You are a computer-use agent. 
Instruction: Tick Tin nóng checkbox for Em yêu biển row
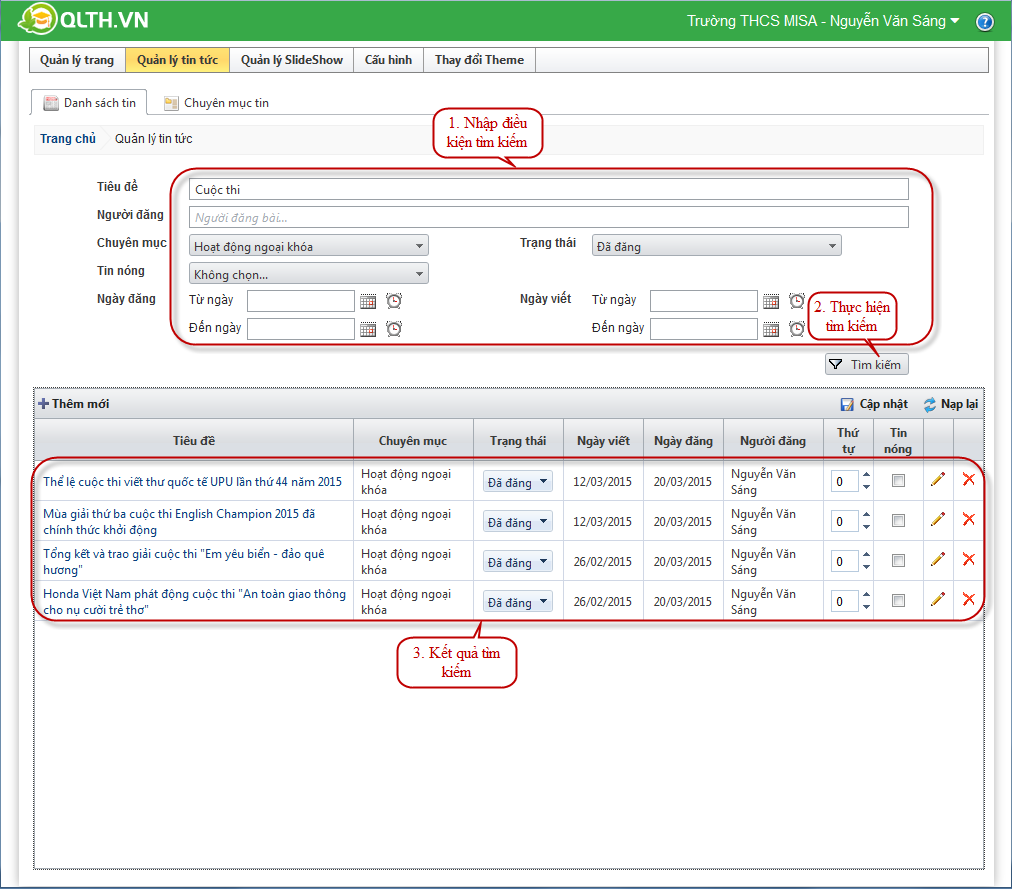[898, 561]
